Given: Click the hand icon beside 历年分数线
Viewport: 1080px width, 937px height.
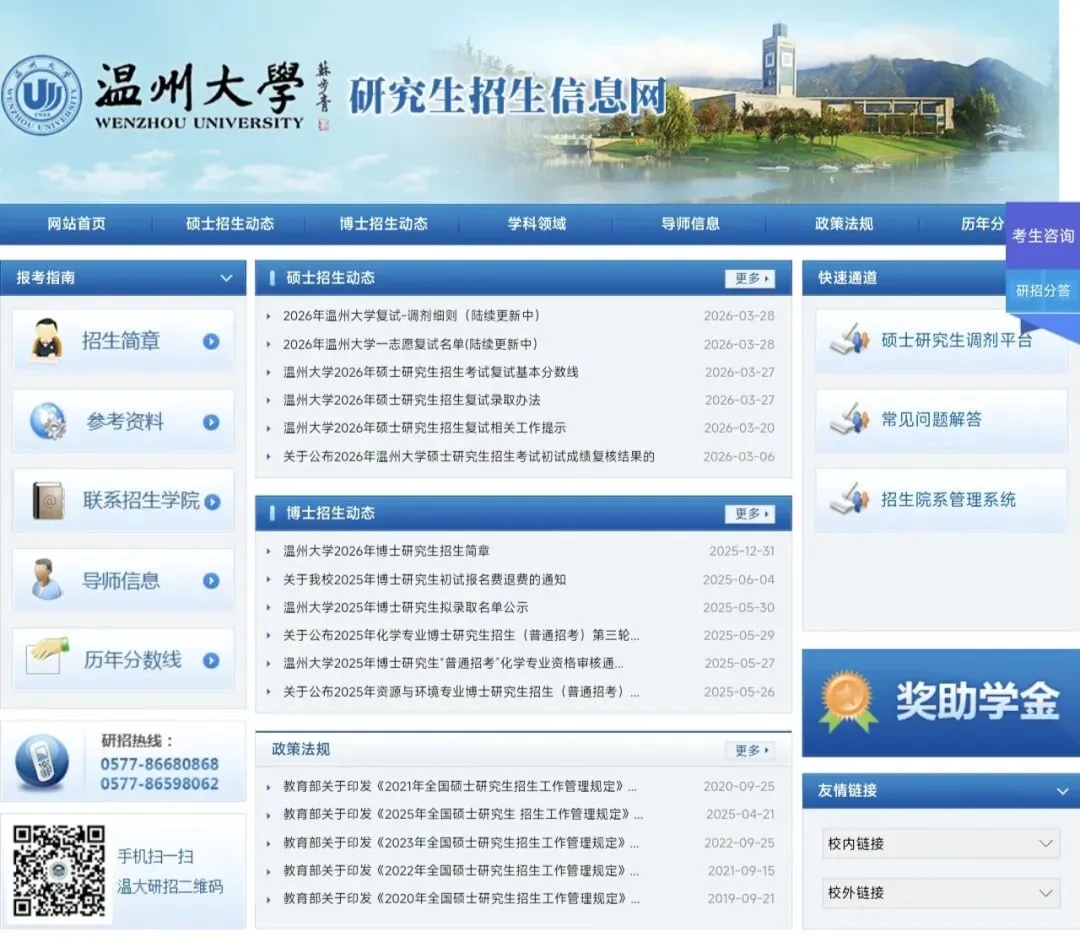Looking at the screenshot, I should click(47, 656).
